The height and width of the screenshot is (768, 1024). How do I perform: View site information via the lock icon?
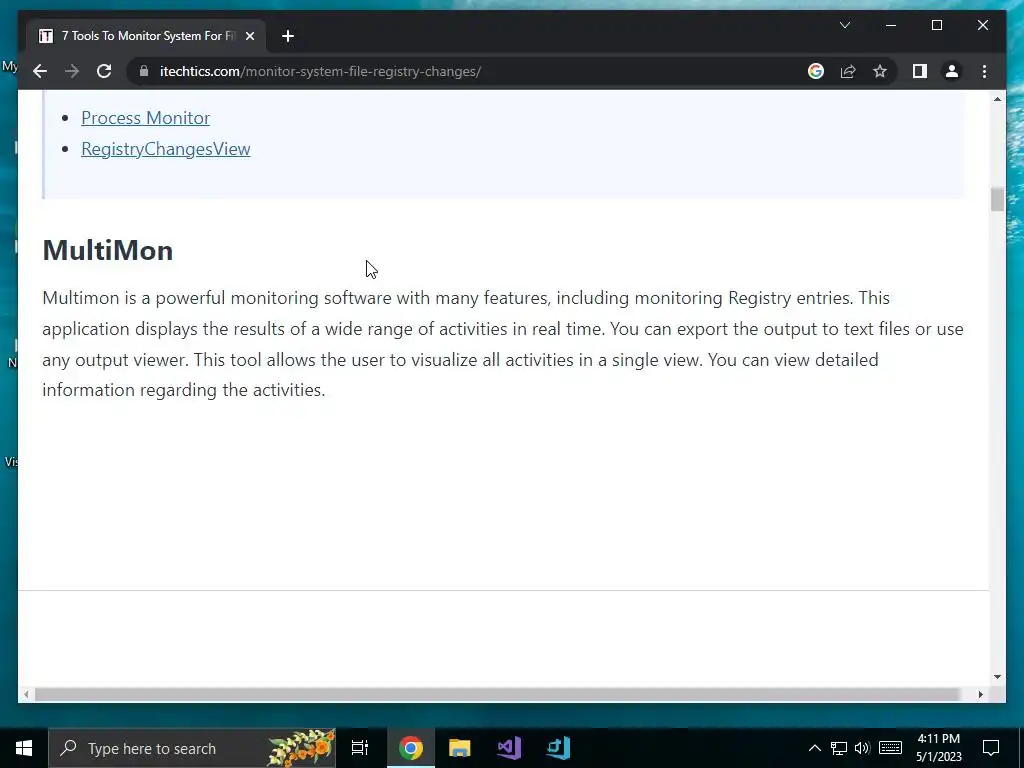point(144,71)
